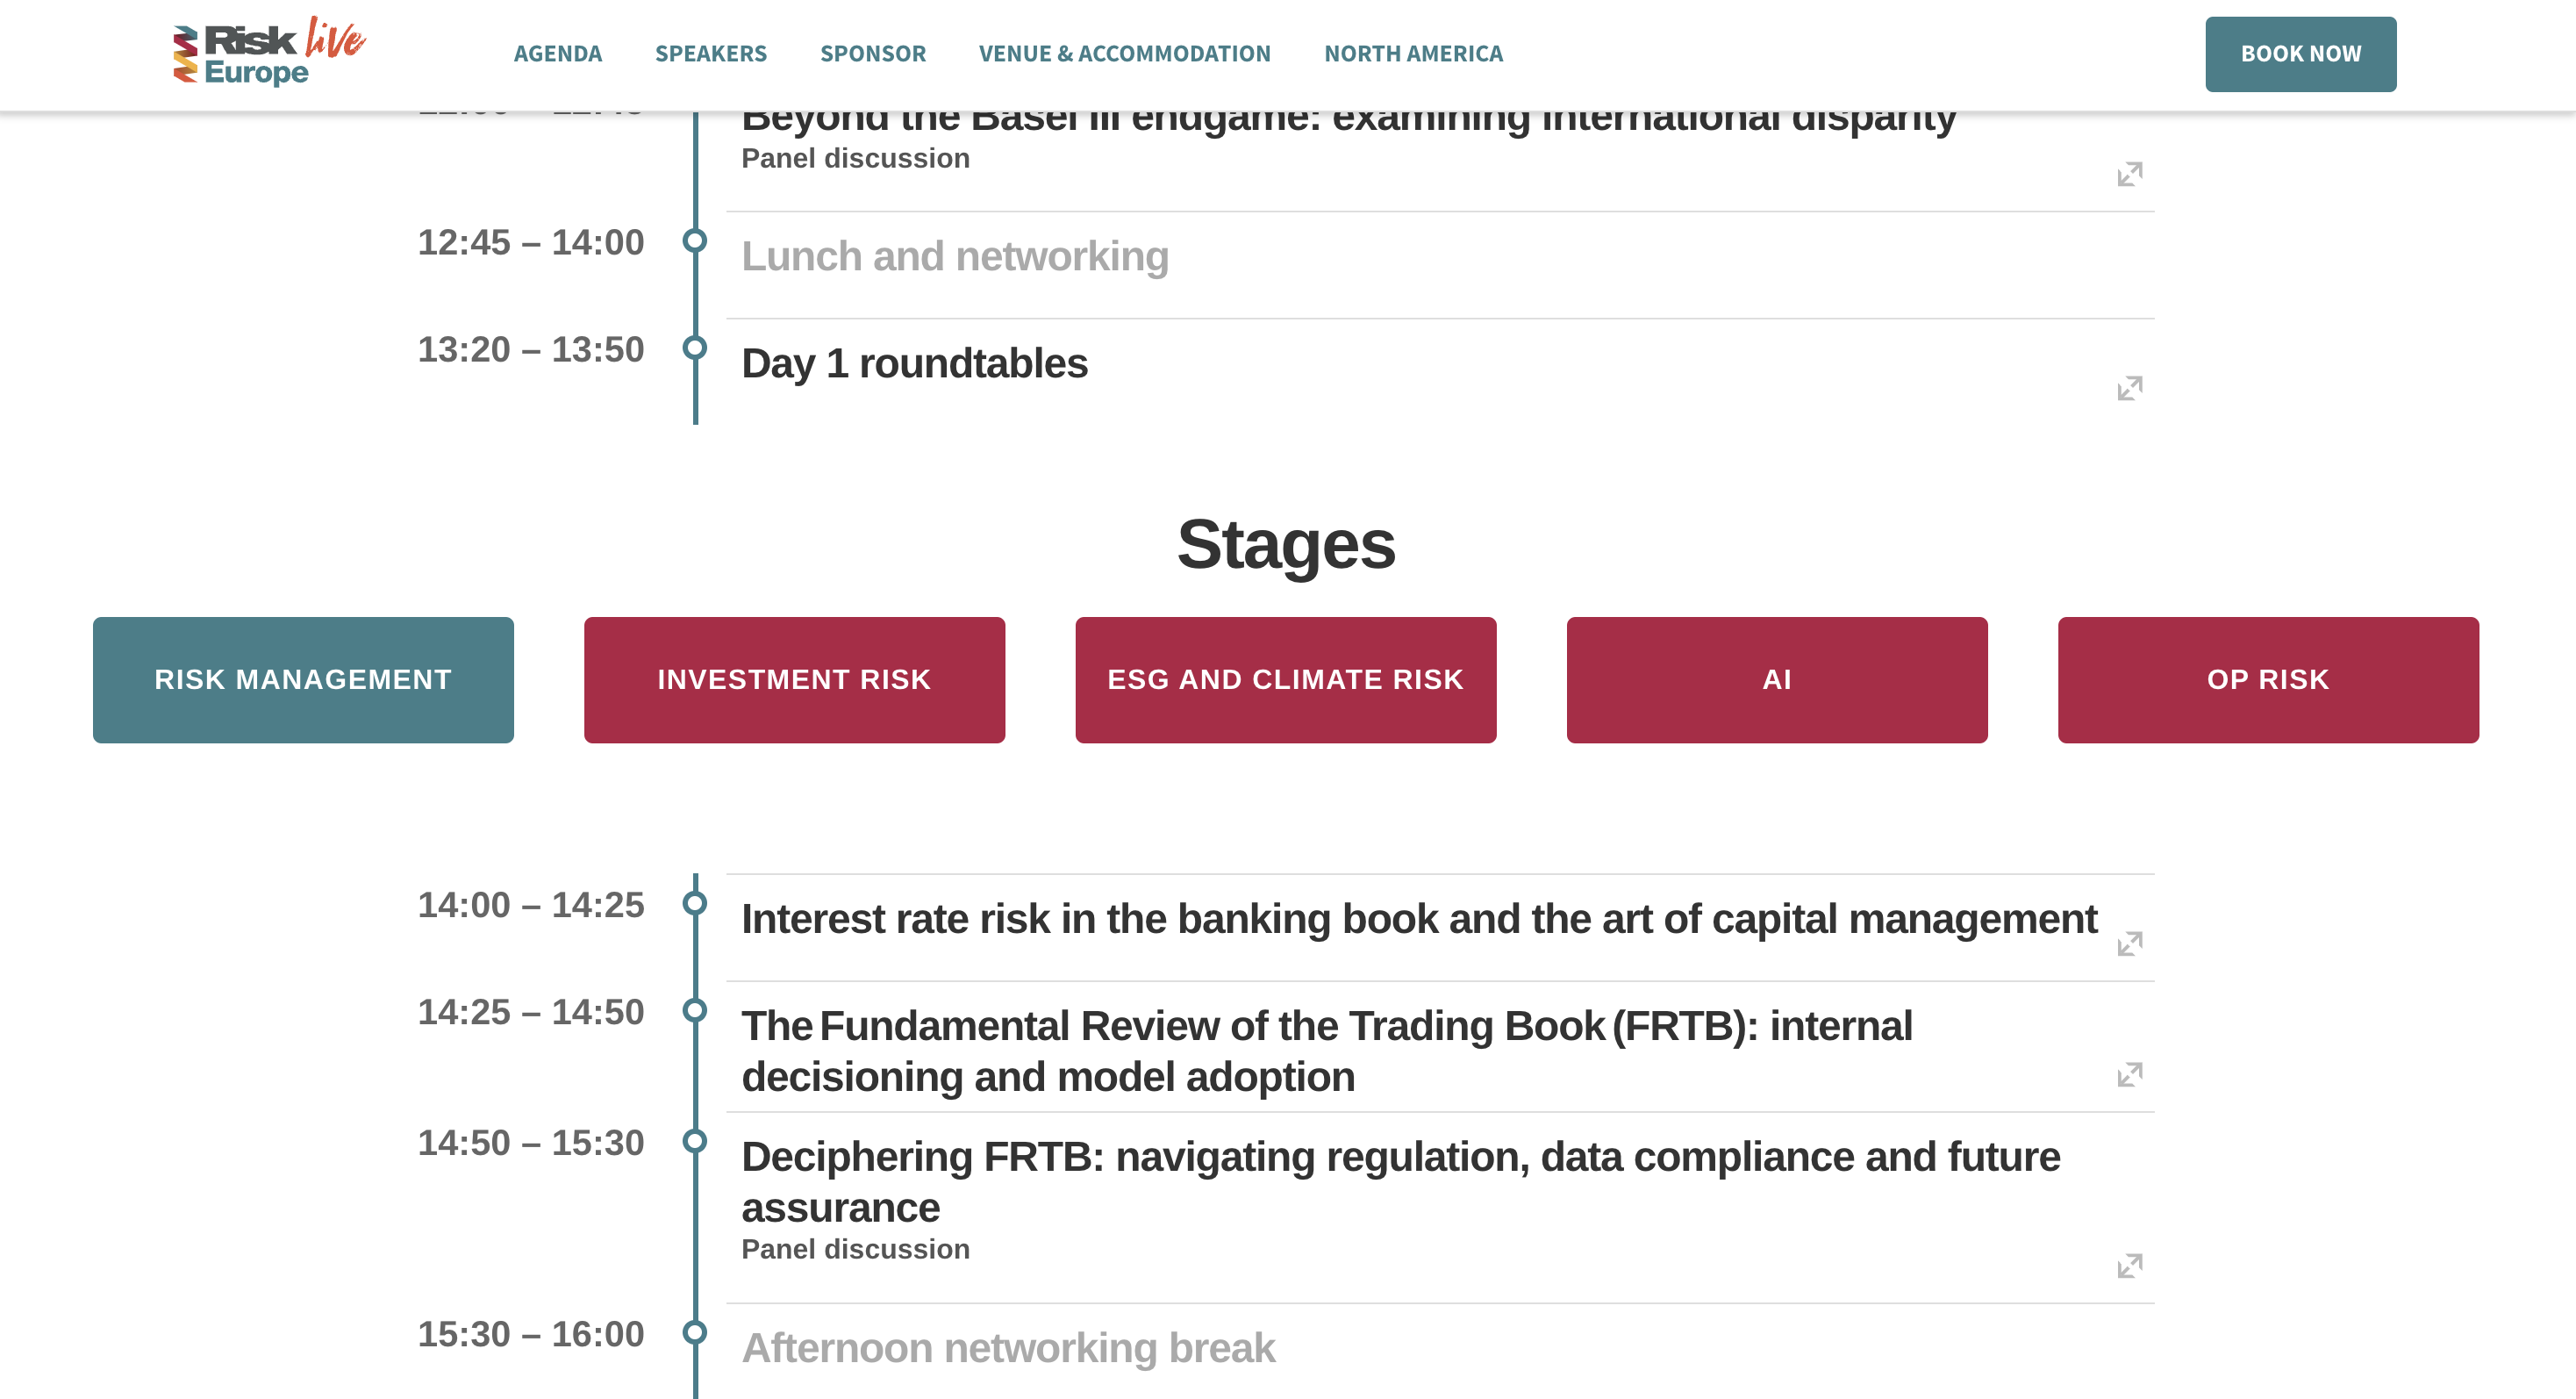Image resolution: width=2576 pixels, height=1399 pixels.
Task: Expand details for Day 1 roundtables
Action: 2131,386
